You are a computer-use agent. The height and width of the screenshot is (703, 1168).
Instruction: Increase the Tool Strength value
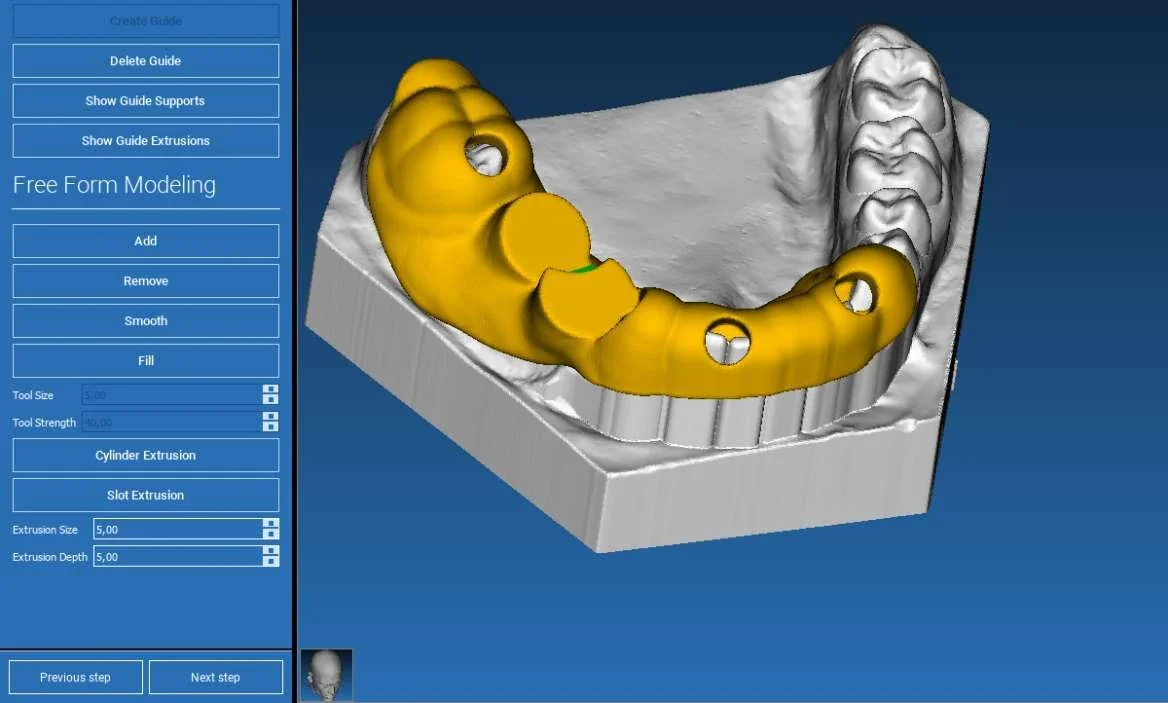point(270,417)
